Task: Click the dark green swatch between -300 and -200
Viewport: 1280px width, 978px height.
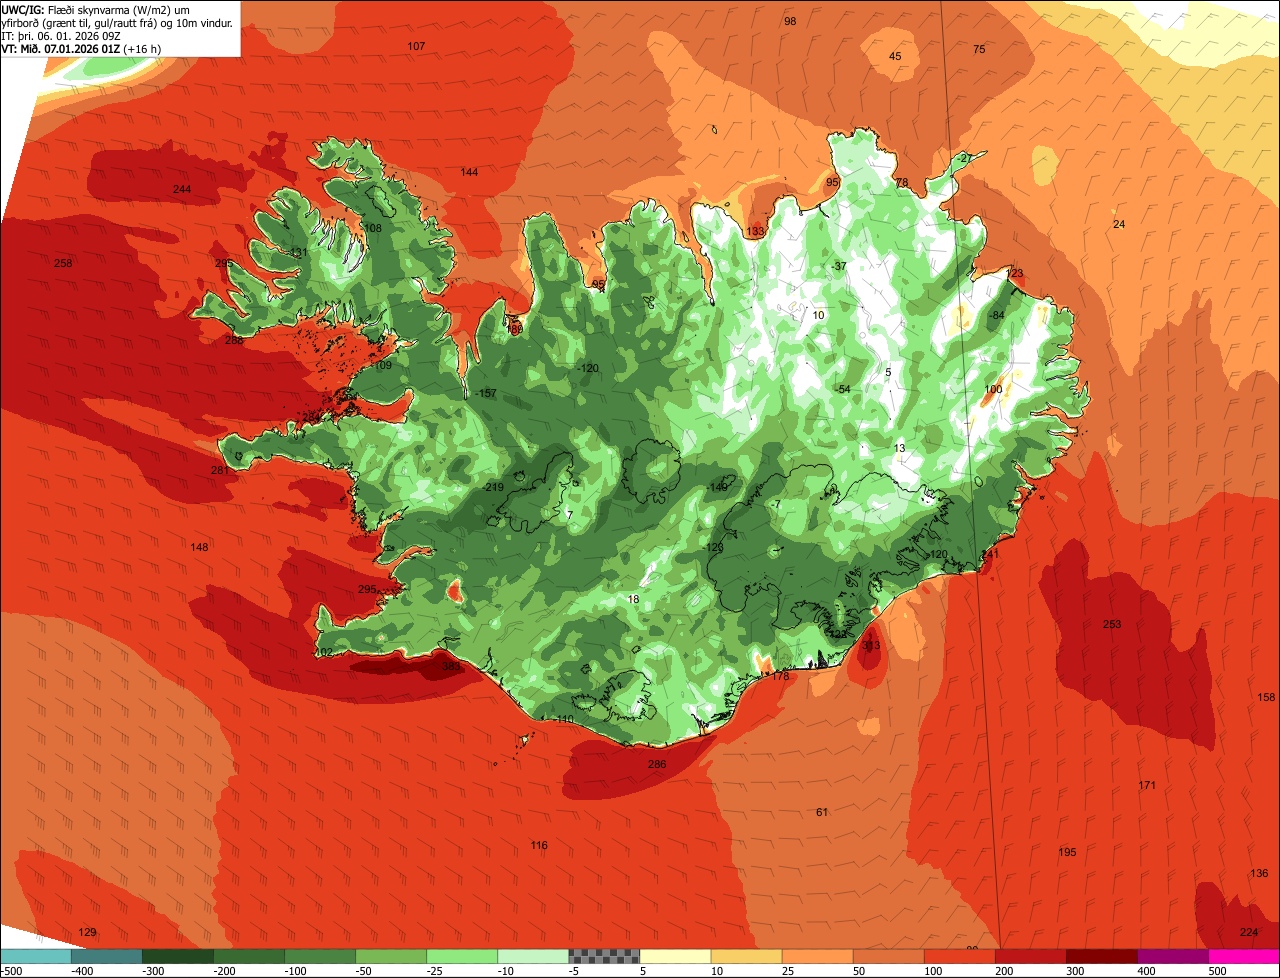Action: (x=177, y=956)
